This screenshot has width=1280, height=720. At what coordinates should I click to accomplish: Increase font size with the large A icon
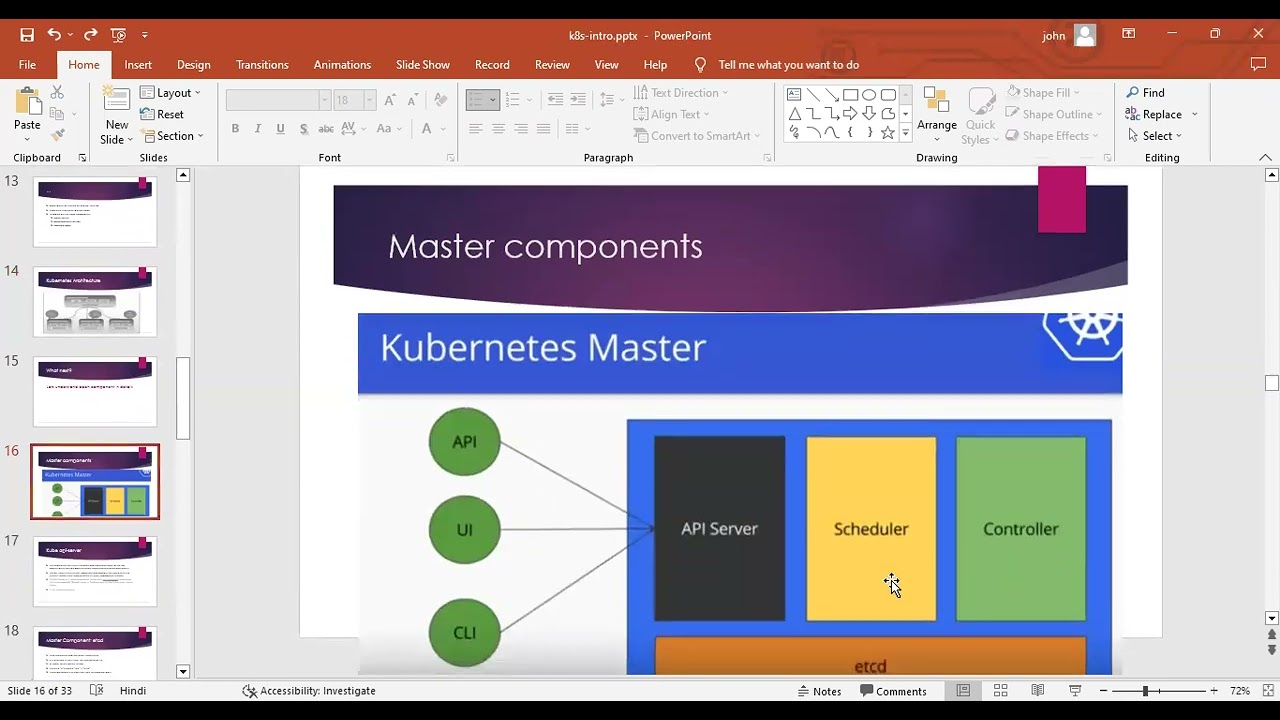pos(390,100)
